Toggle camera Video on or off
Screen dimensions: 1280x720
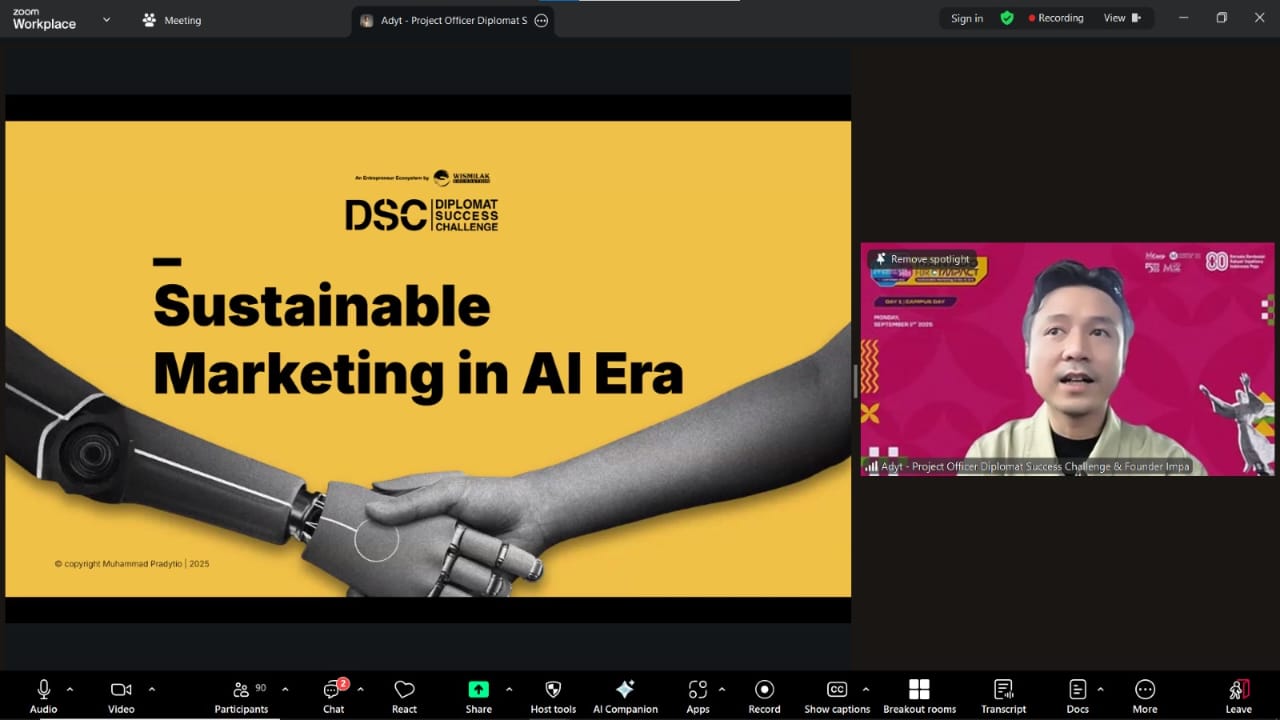coord(121,689)
